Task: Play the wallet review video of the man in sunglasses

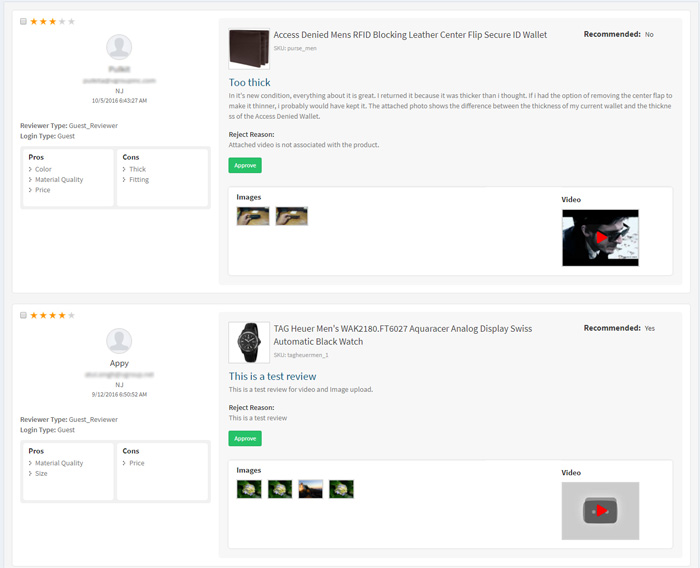Action: (x=600, y=238)
